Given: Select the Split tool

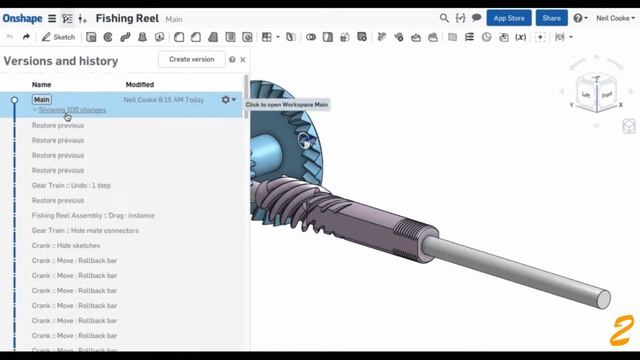Looking at the screenshot, I should click(x=328, y=37).
